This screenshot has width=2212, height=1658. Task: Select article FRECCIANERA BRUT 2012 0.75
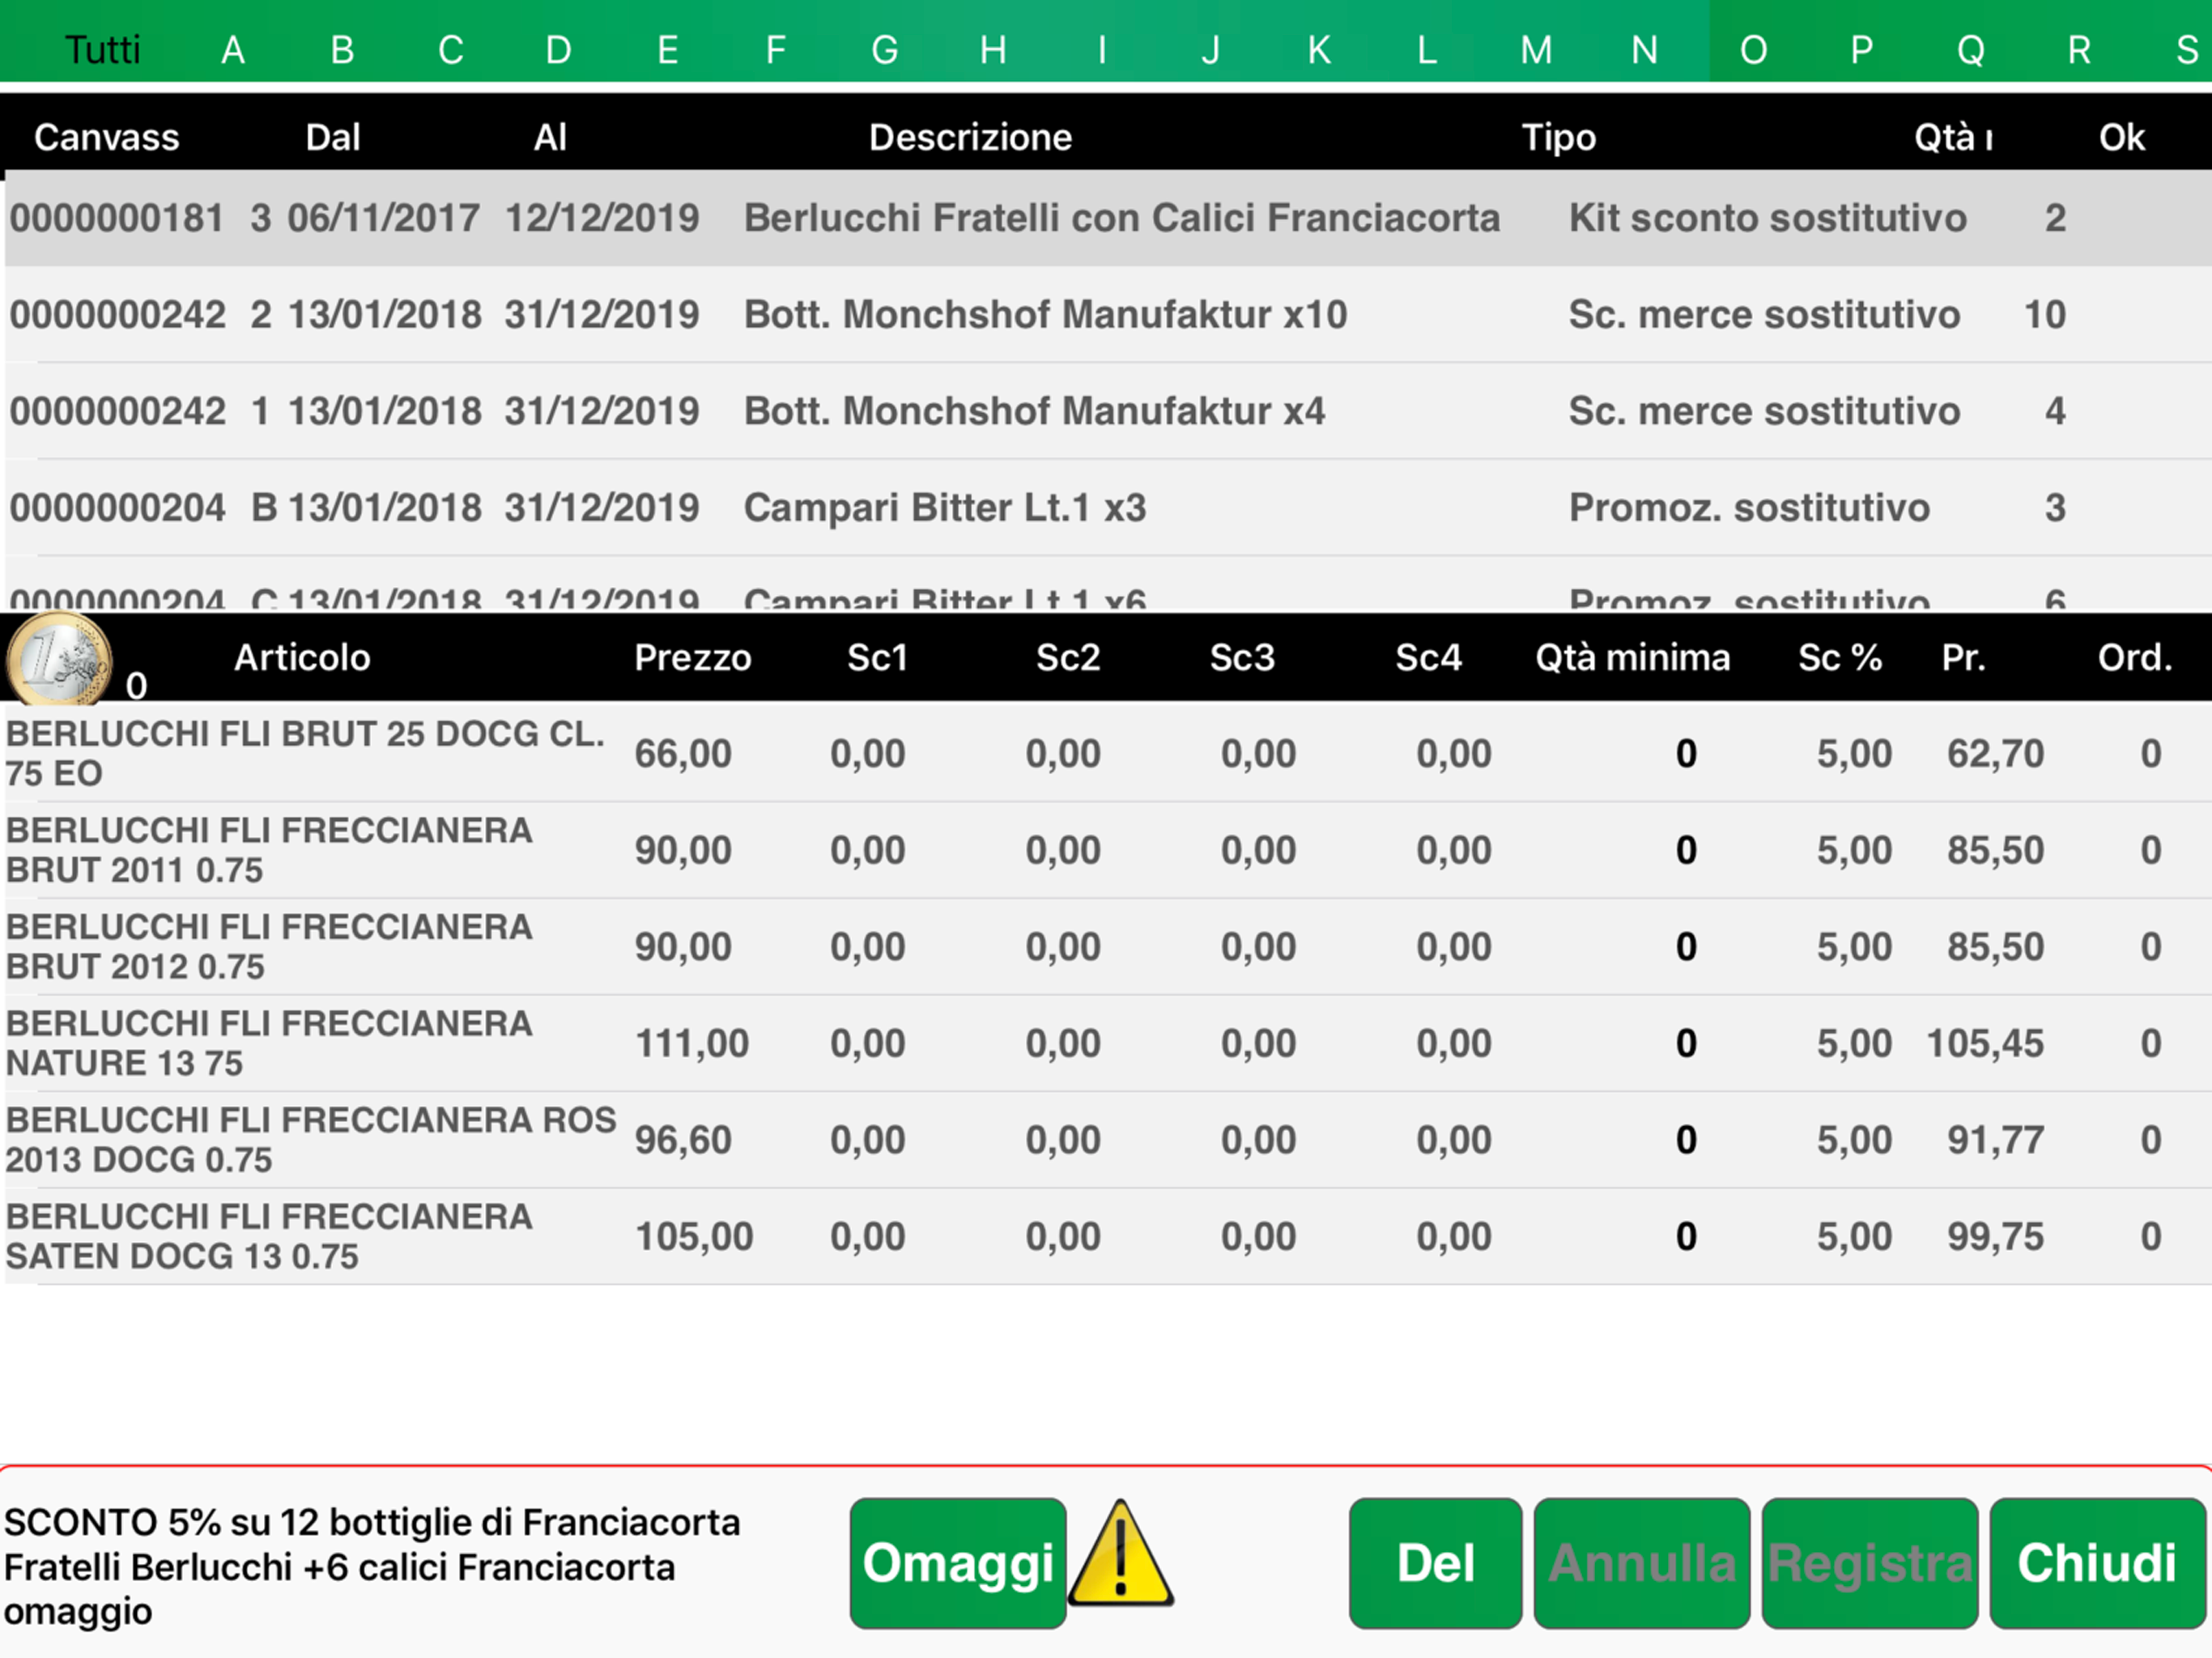coord(1106,947)
